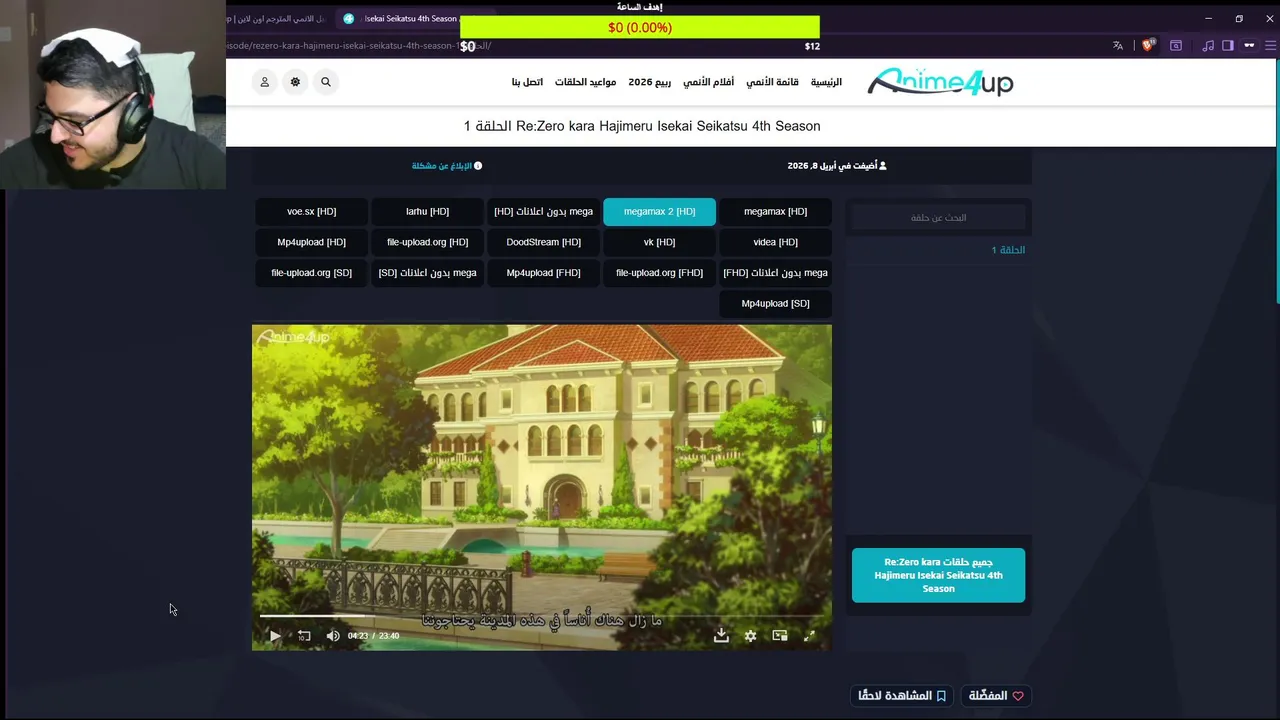This screenshot has height=720, width=1280.
Task: Toggle the browser sidebar panel icon
Action: point(1228,45)
